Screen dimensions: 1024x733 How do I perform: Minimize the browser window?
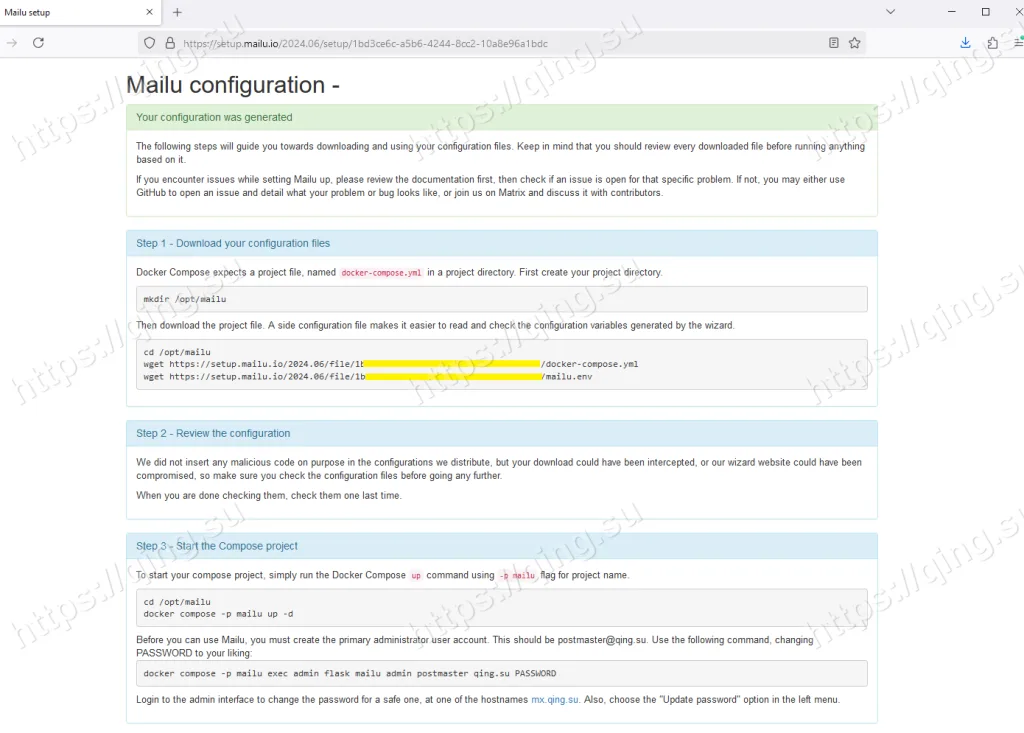(x=952, y=12)
